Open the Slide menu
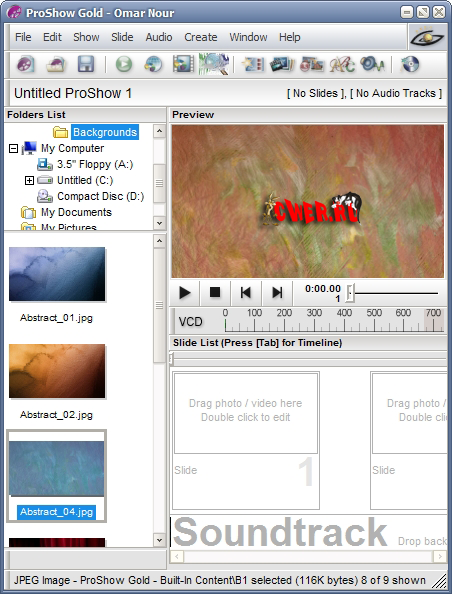452x594 pixels. pos(122,37)
